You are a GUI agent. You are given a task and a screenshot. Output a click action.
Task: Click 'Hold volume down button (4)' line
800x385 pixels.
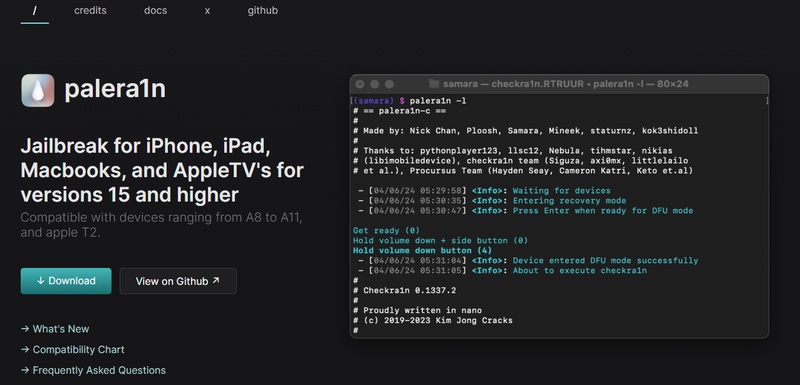click(422, 250)
